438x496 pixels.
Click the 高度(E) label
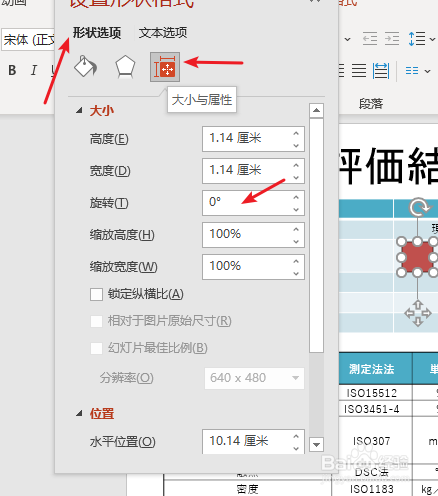point(109,139)
